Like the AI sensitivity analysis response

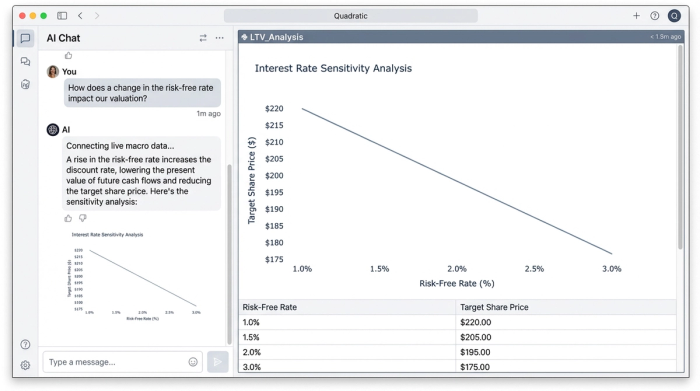click(68, 218)
